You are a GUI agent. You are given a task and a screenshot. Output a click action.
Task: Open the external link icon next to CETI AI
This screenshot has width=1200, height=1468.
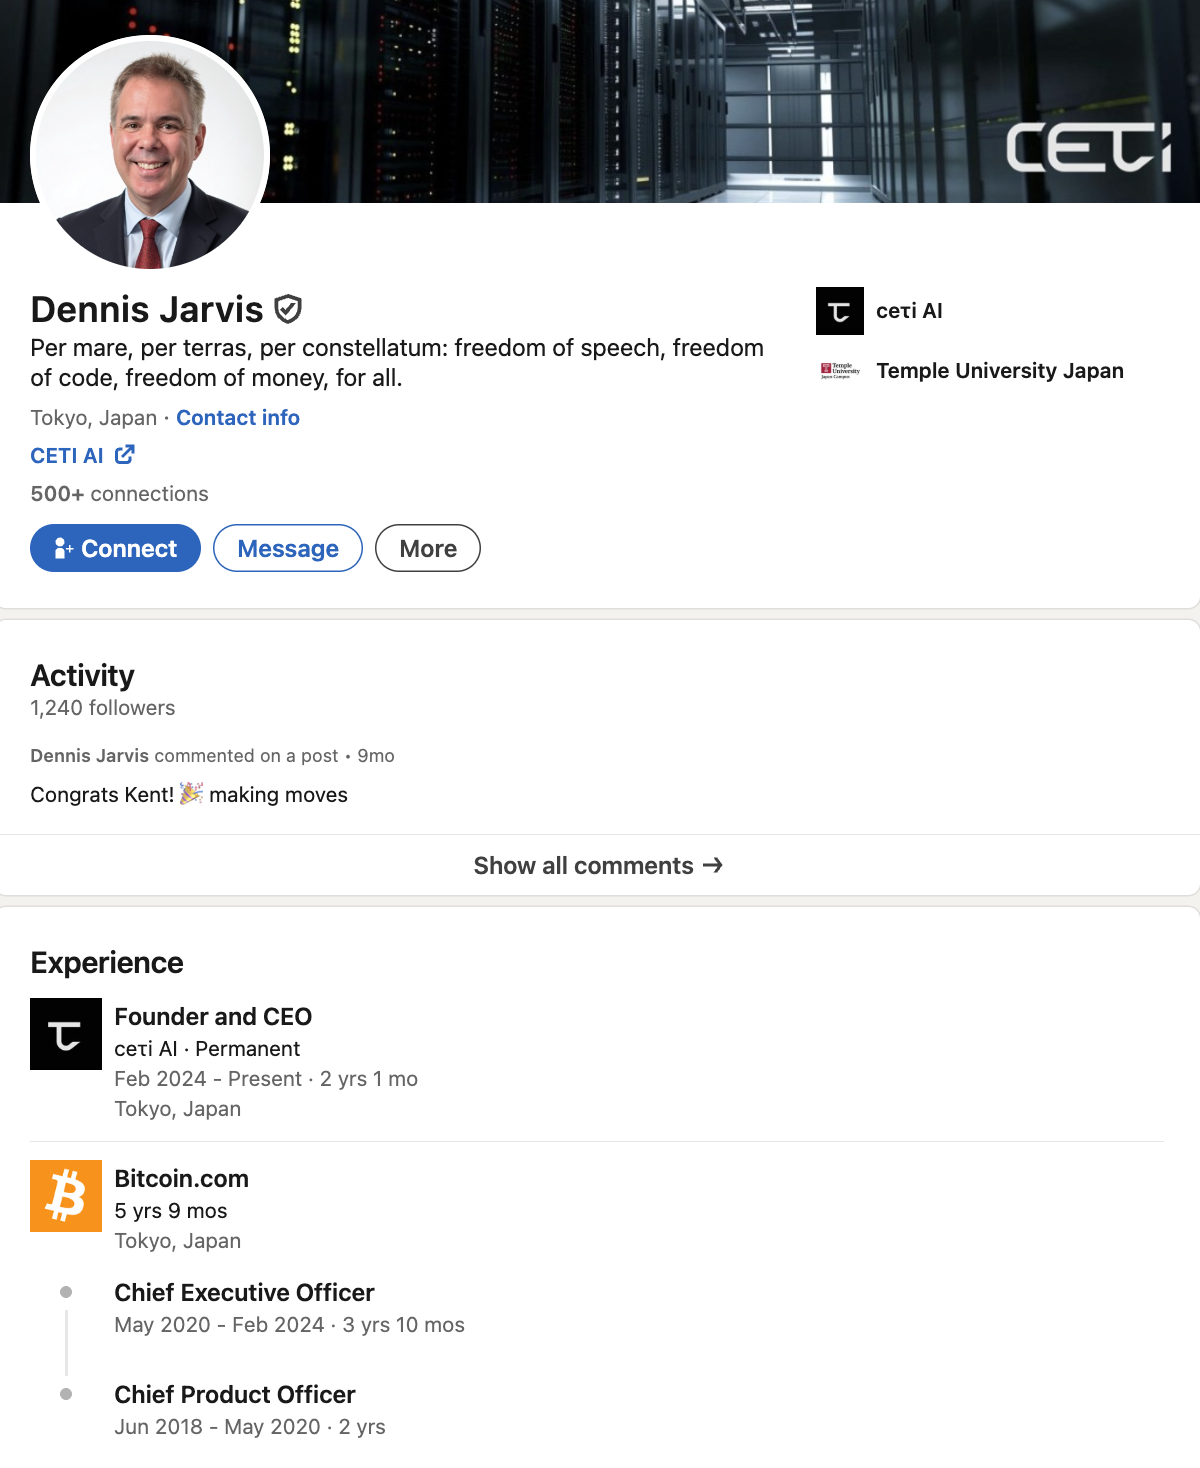[124, 455]
